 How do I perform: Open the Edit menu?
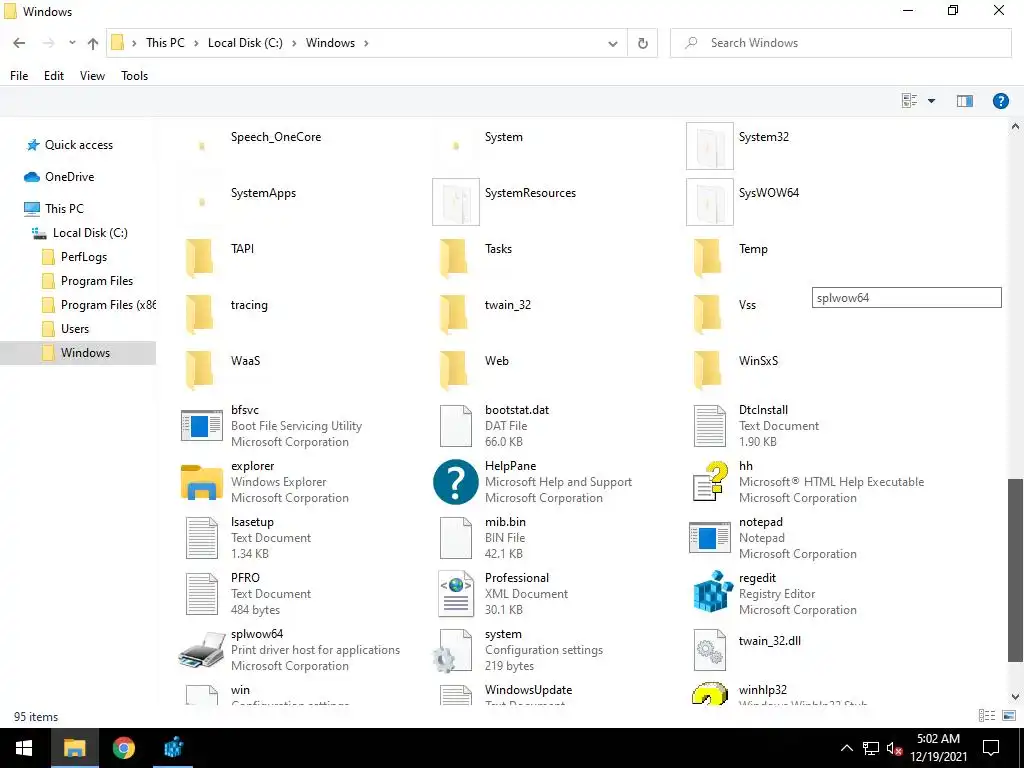[x=54, y=76]
